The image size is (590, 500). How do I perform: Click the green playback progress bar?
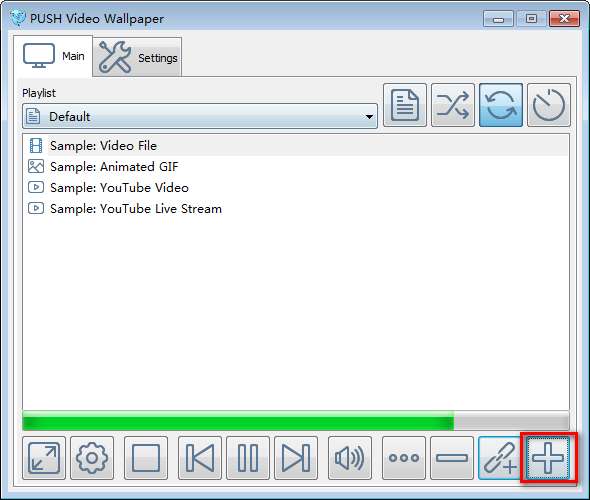click(x=296, y=421)
